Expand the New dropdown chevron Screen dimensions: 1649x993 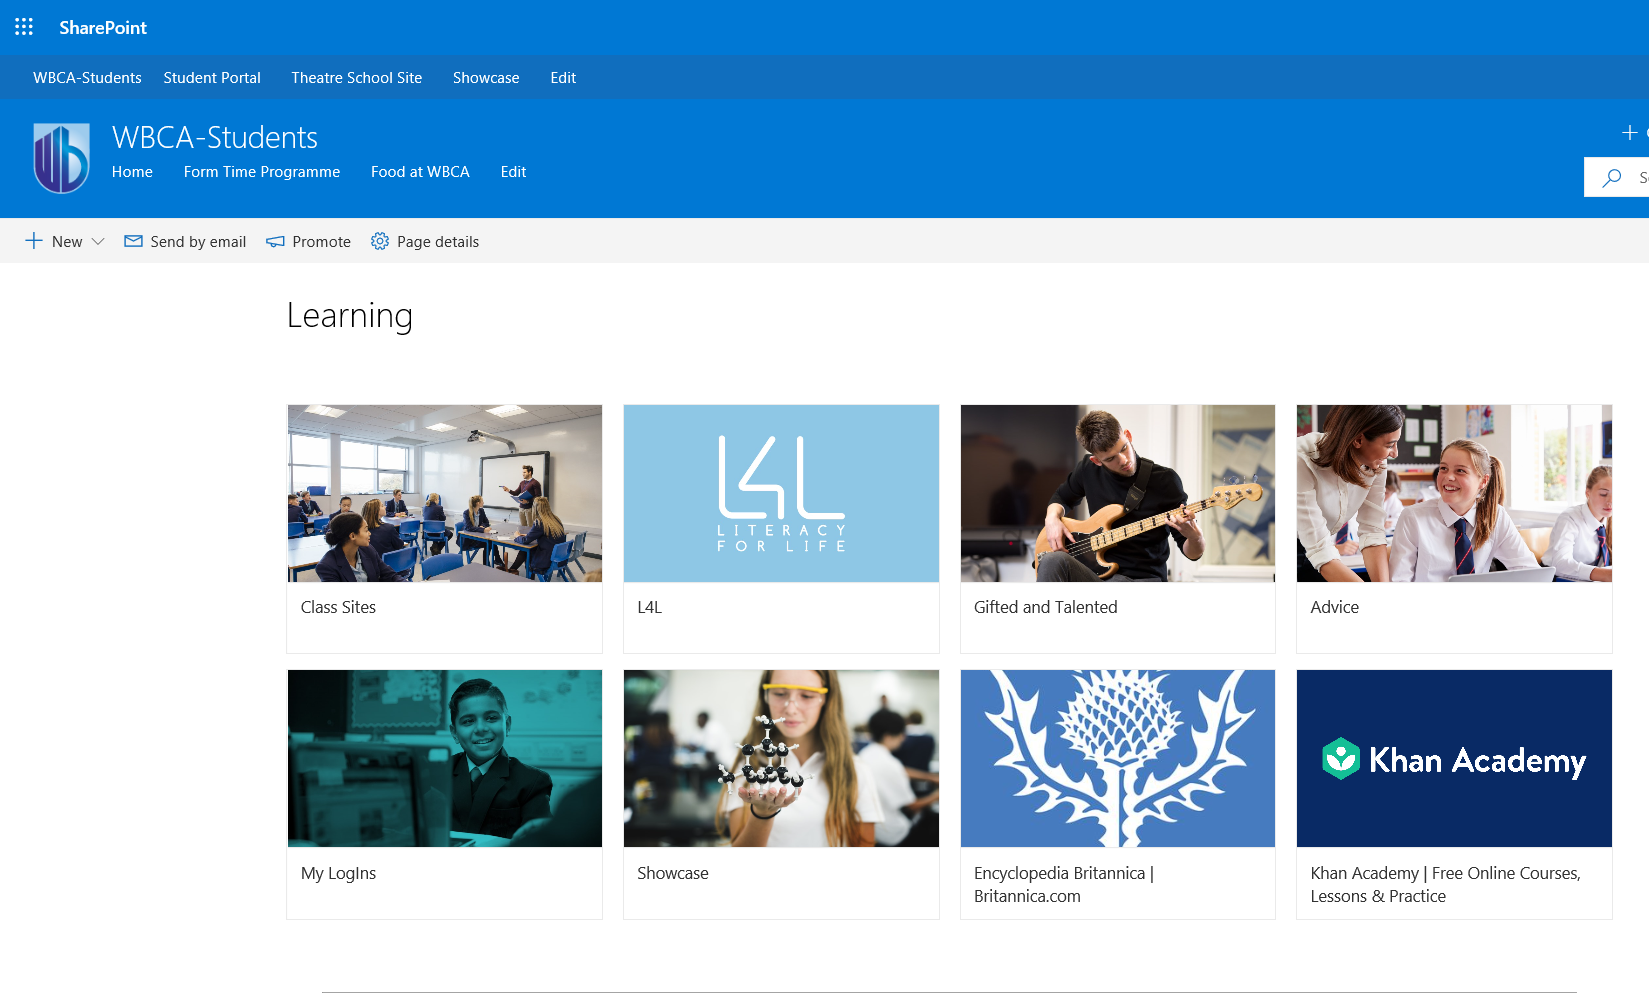click(x=98, y=242)
